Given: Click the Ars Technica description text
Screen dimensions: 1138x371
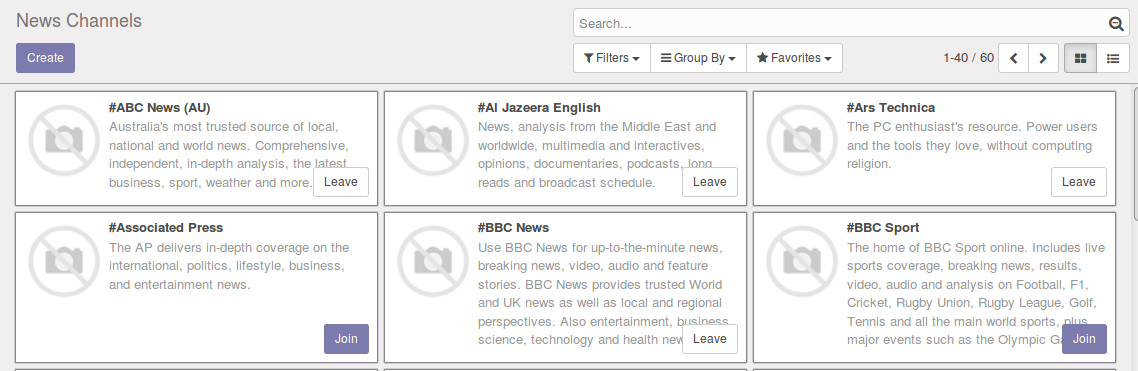Looking at the screenshot, I should click(973, 146).
